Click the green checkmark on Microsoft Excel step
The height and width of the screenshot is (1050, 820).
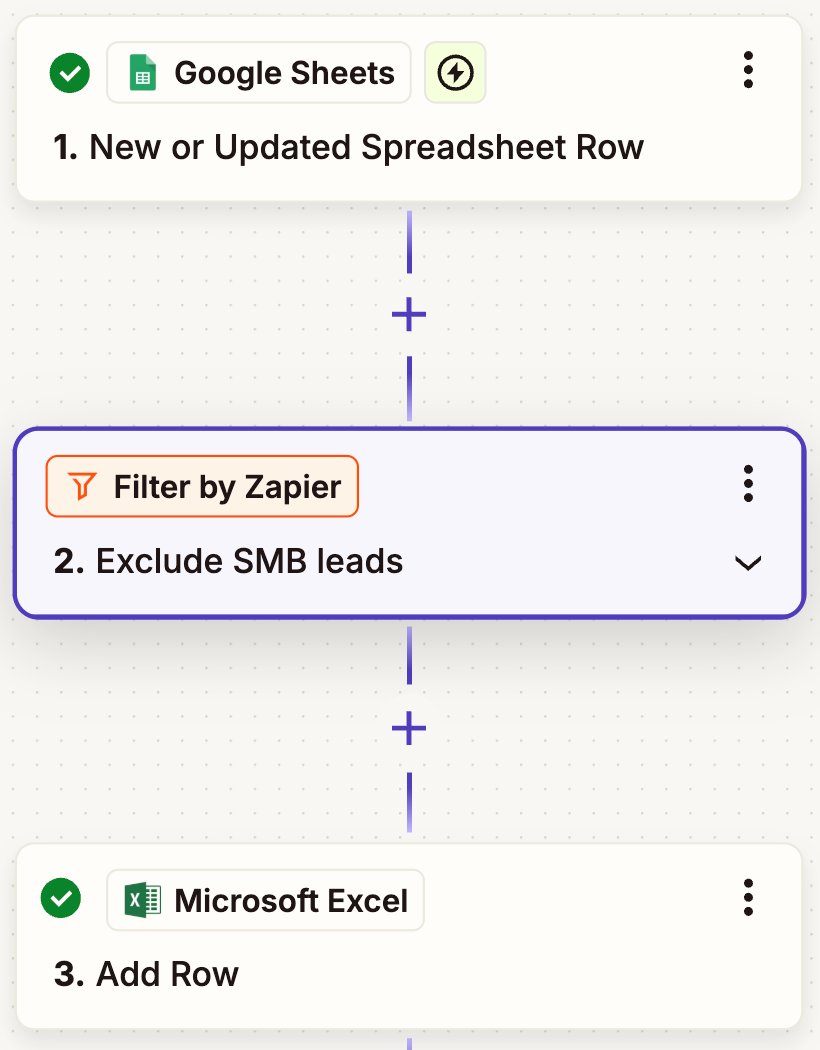point(61,898)
